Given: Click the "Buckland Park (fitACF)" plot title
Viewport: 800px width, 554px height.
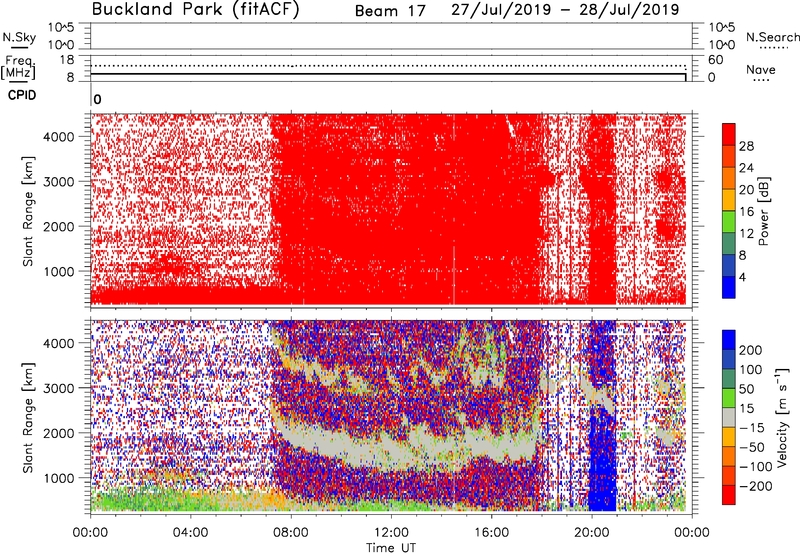Looking at the screenshot, I should coord(195,10).
